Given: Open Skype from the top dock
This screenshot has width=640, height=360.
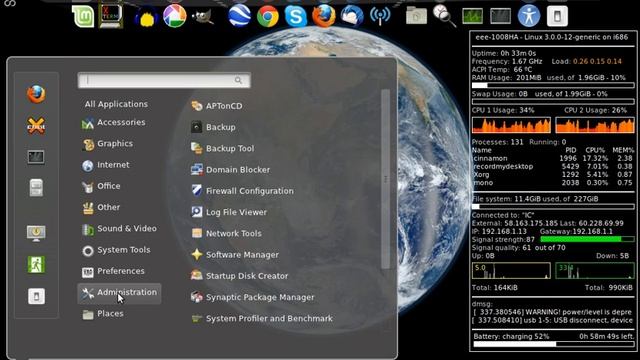Looking at the screenshot, I should [296, 17].
